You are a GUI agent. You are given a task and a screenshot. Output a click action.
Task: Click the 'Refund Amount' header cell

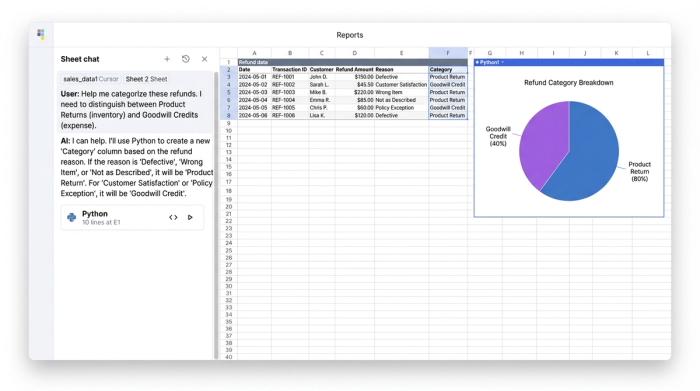(354, 70)
